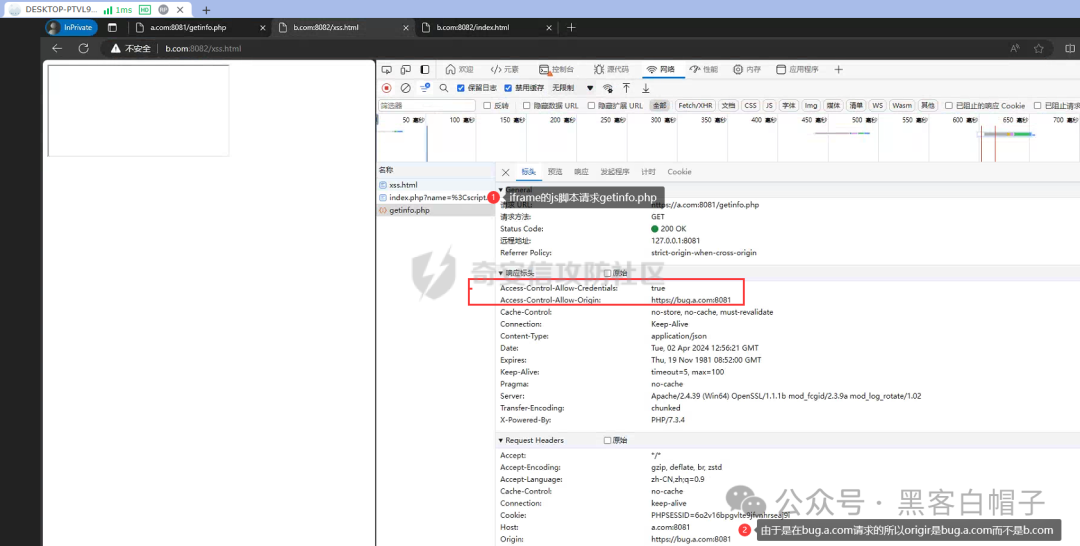Toggle Disable cache checkbox (禁用缓存)
The width and height of the screenshot is (1080, 546).
coord(508,88)
